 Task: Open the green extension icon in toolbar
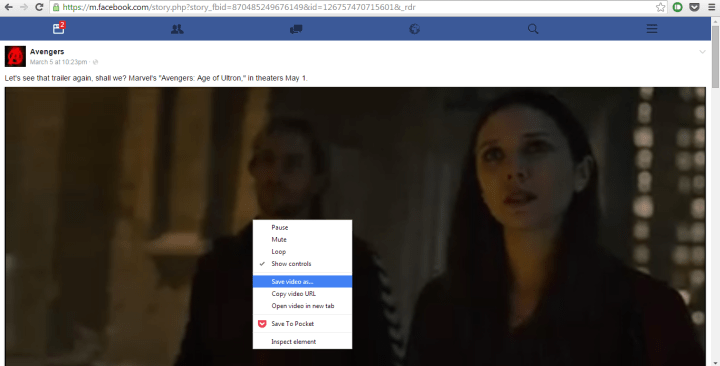click(677, 7)
